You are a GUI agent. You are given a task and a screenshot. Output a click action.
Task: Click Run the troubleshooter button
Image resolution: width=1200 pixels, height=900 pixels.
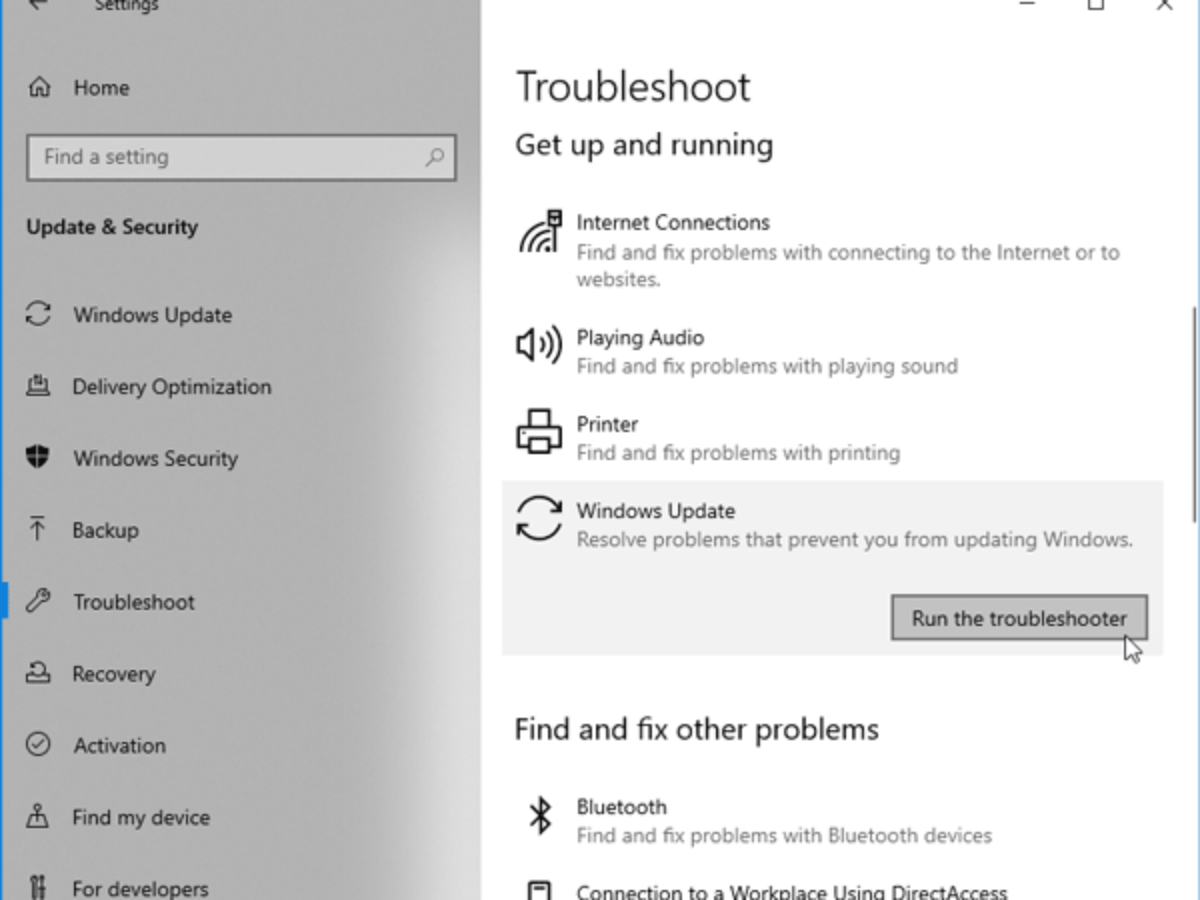[1019, 618]
